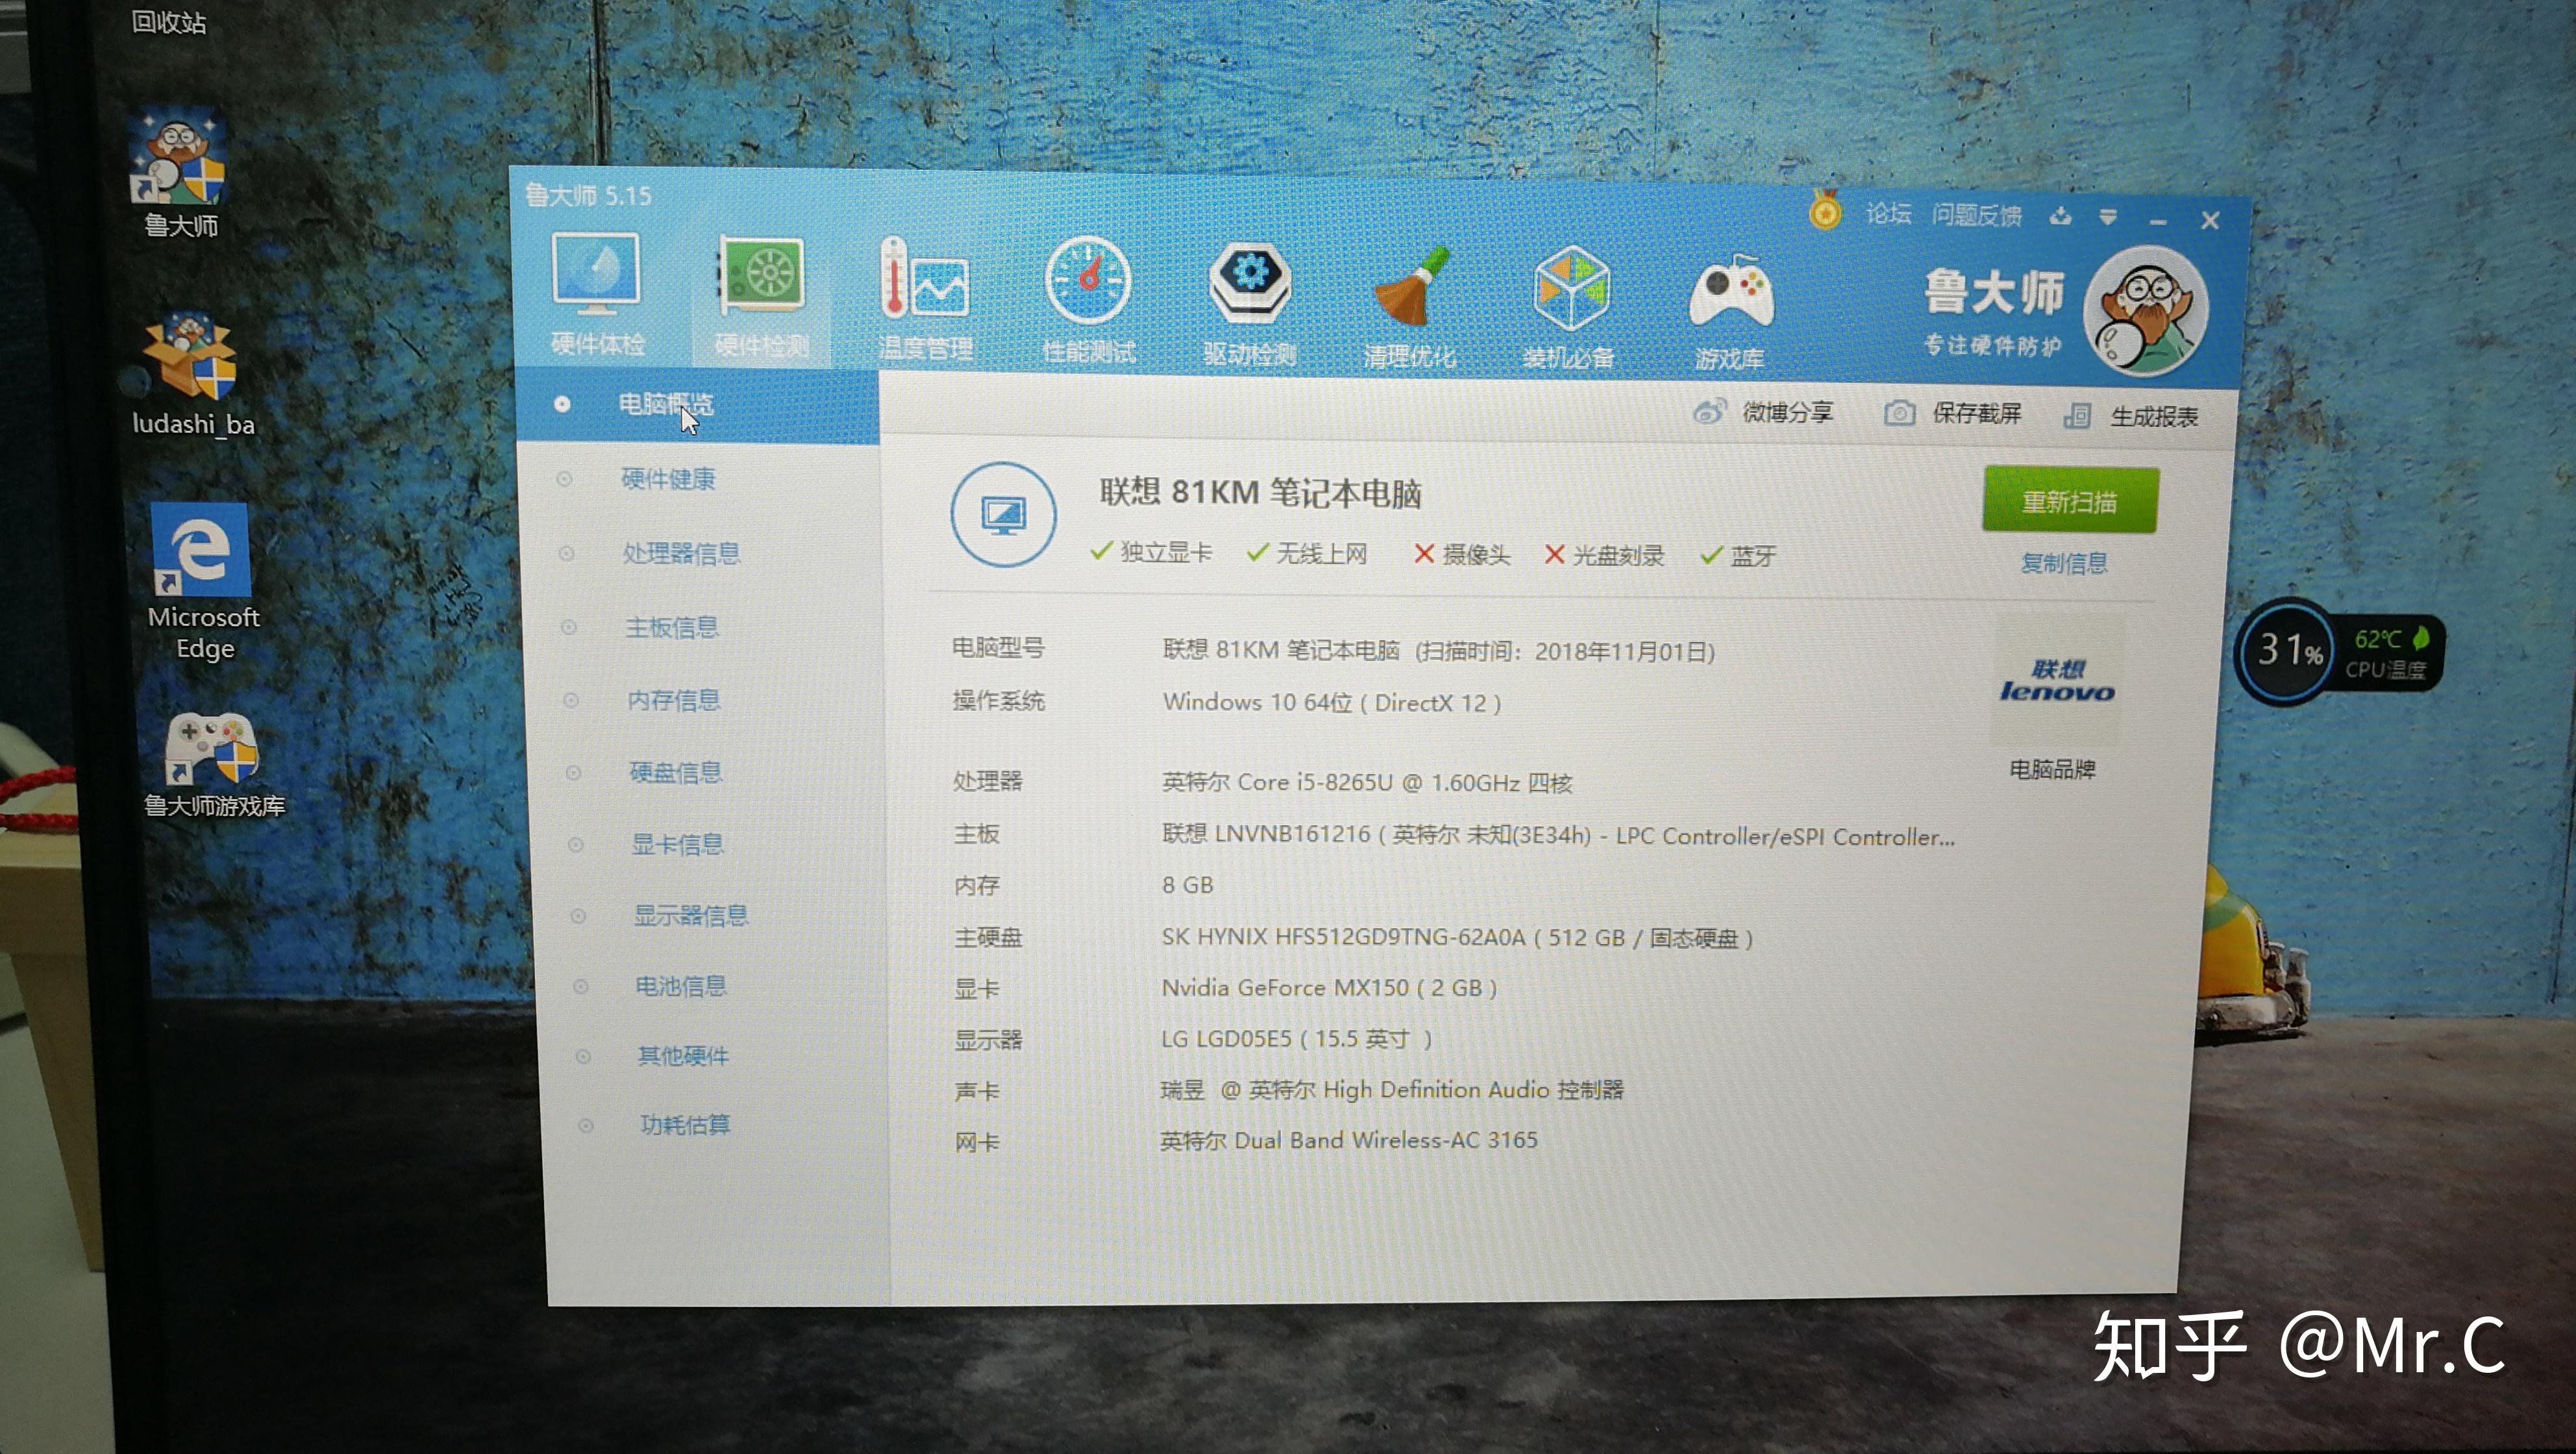
Task: Open 温度管理 temperature management
Action: (925, 299)
